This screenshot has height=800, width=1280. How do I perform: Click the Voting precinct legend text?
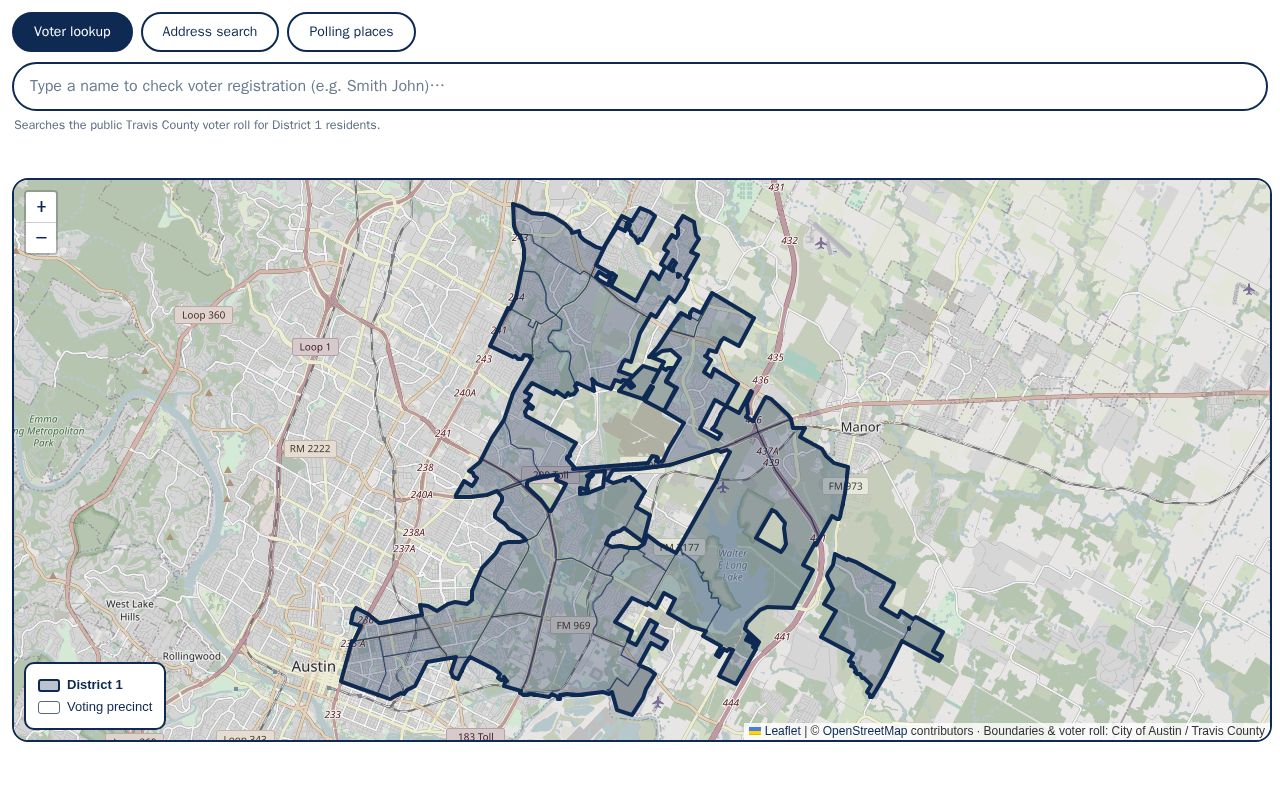point(110,707)
